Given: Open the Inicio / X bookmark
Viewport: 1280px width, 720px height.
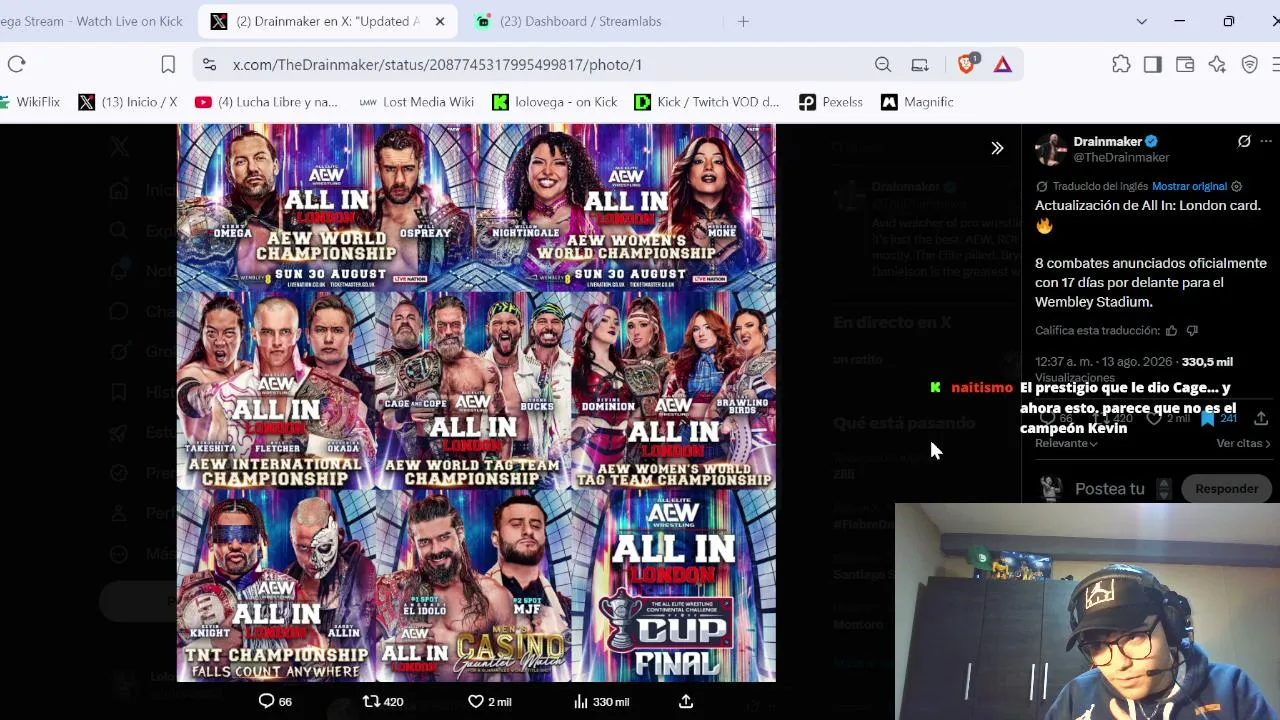Looking at the screenshot, I should (127, 102).
